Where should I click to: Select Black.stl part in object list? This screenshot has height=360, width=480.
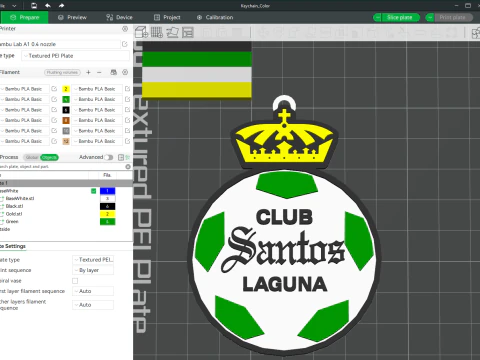(14, 206)
